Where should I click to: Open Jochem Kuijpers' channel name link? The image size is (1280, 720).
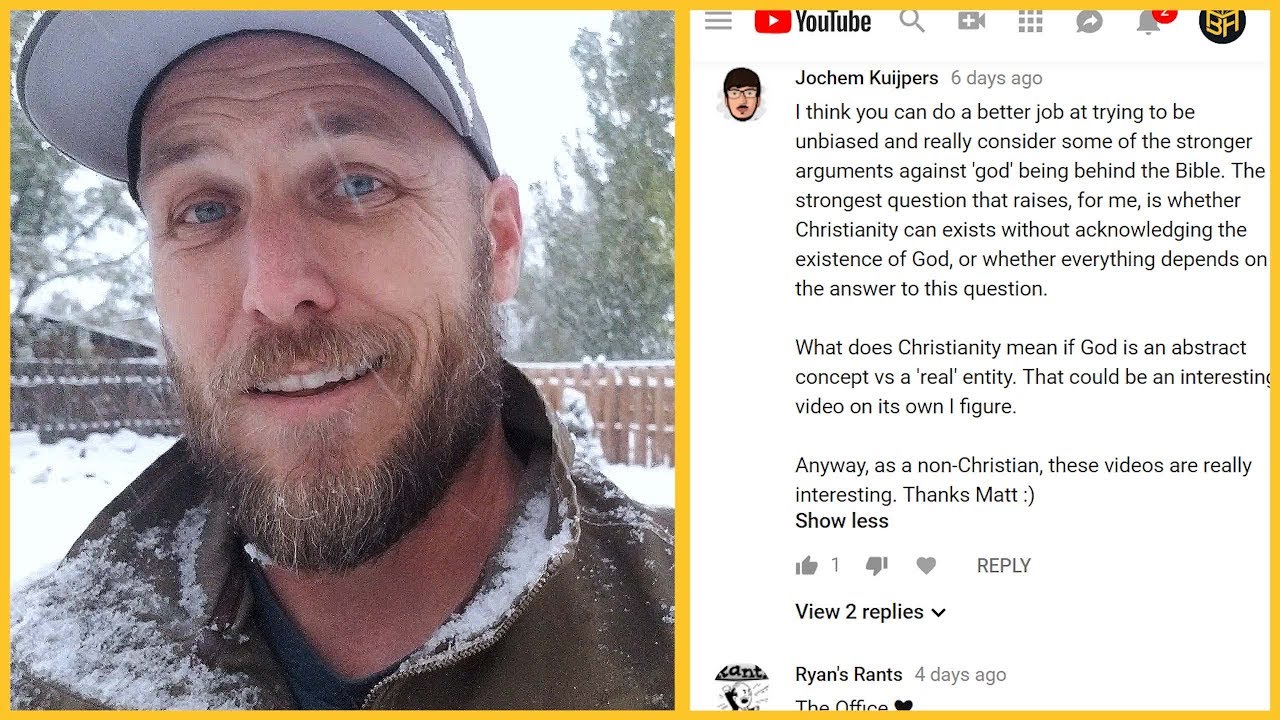coord(866,78)
